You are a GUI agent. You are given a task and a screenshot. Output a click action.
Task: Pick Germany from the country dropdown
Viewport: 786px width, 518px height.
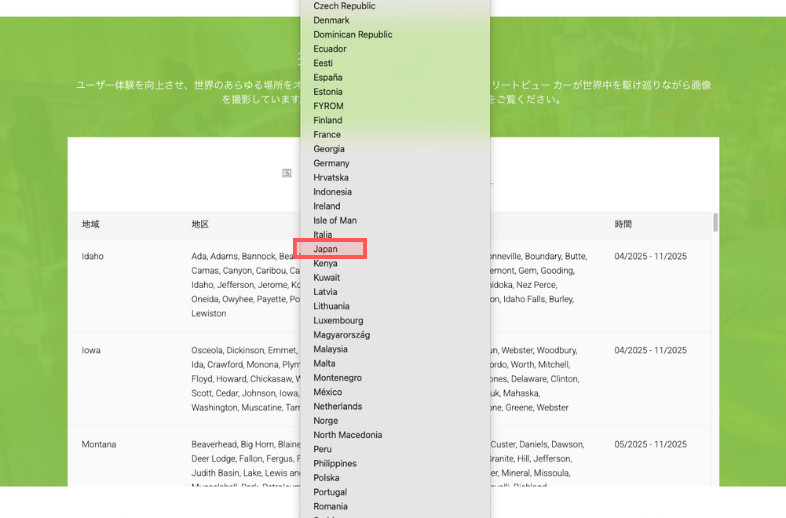point(331,163)
